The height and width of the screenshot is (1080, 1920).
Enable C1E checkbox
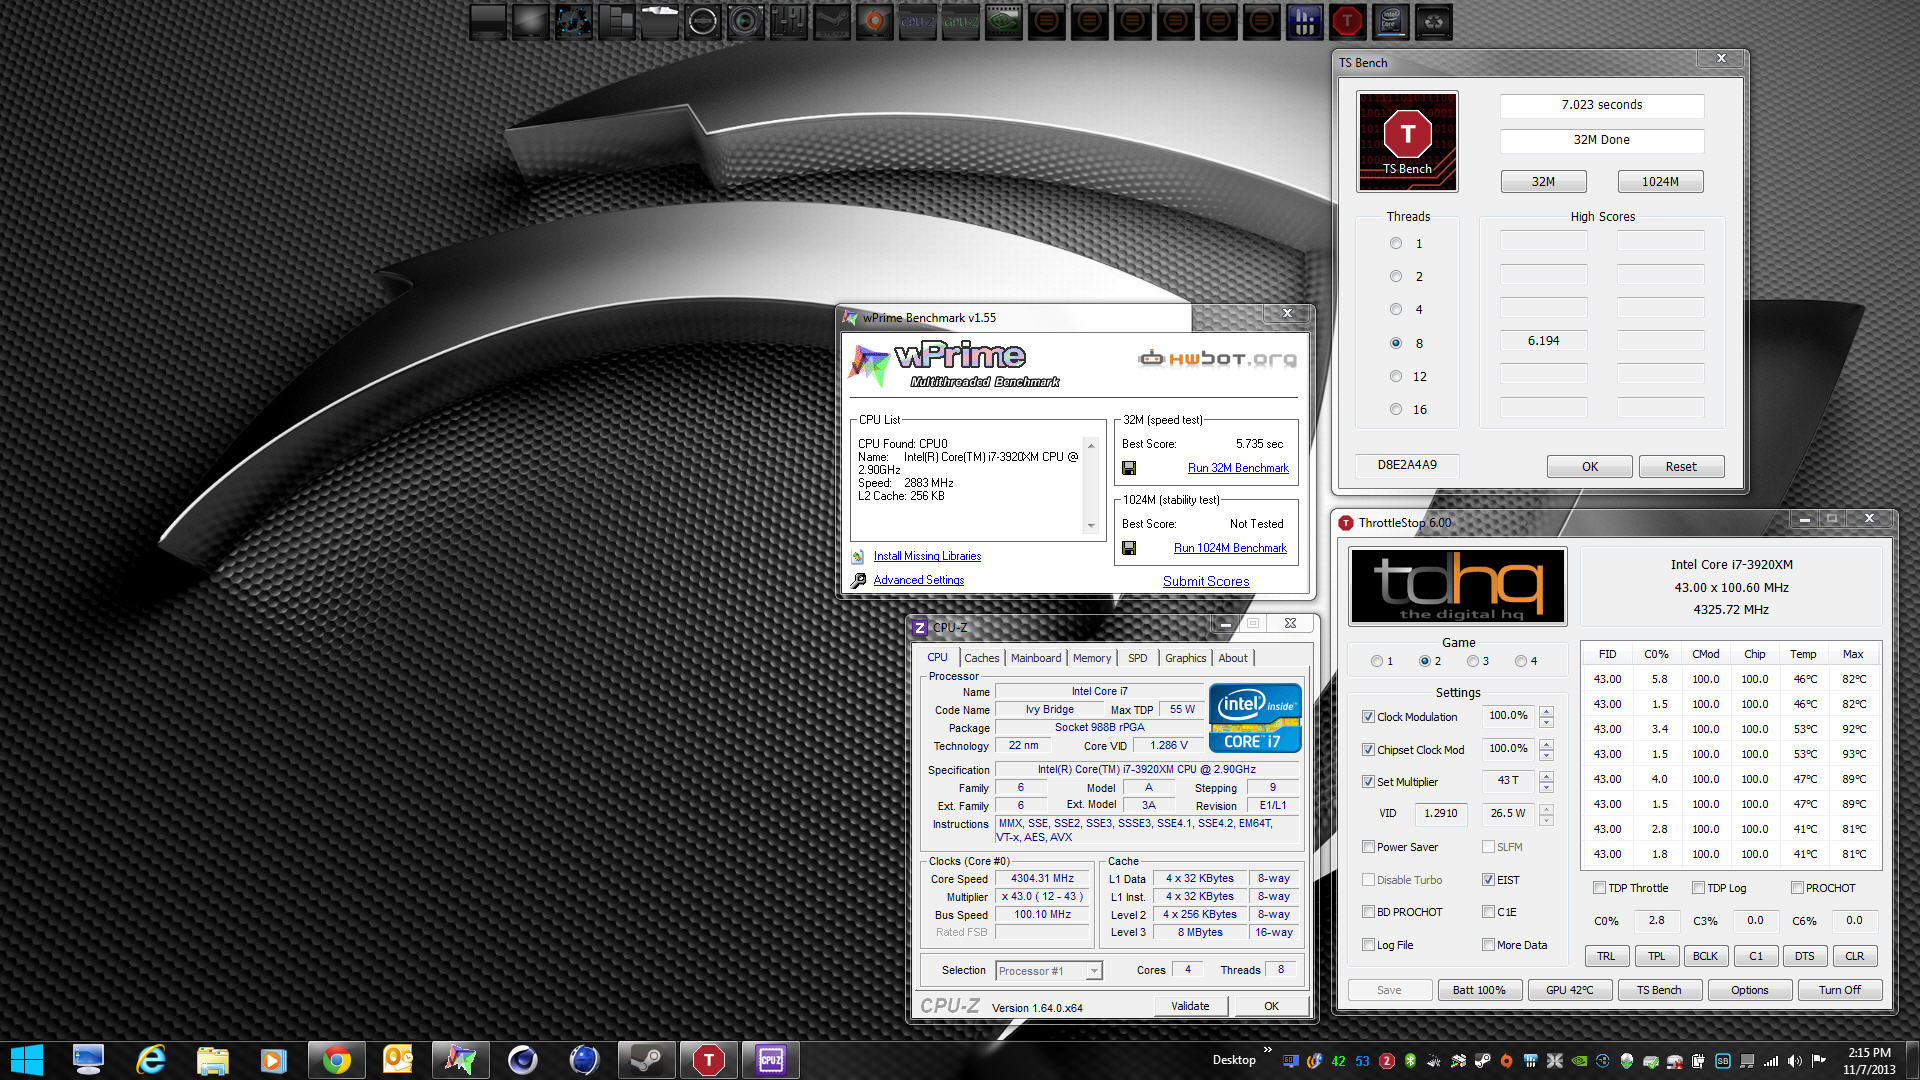coord(1488,912)
